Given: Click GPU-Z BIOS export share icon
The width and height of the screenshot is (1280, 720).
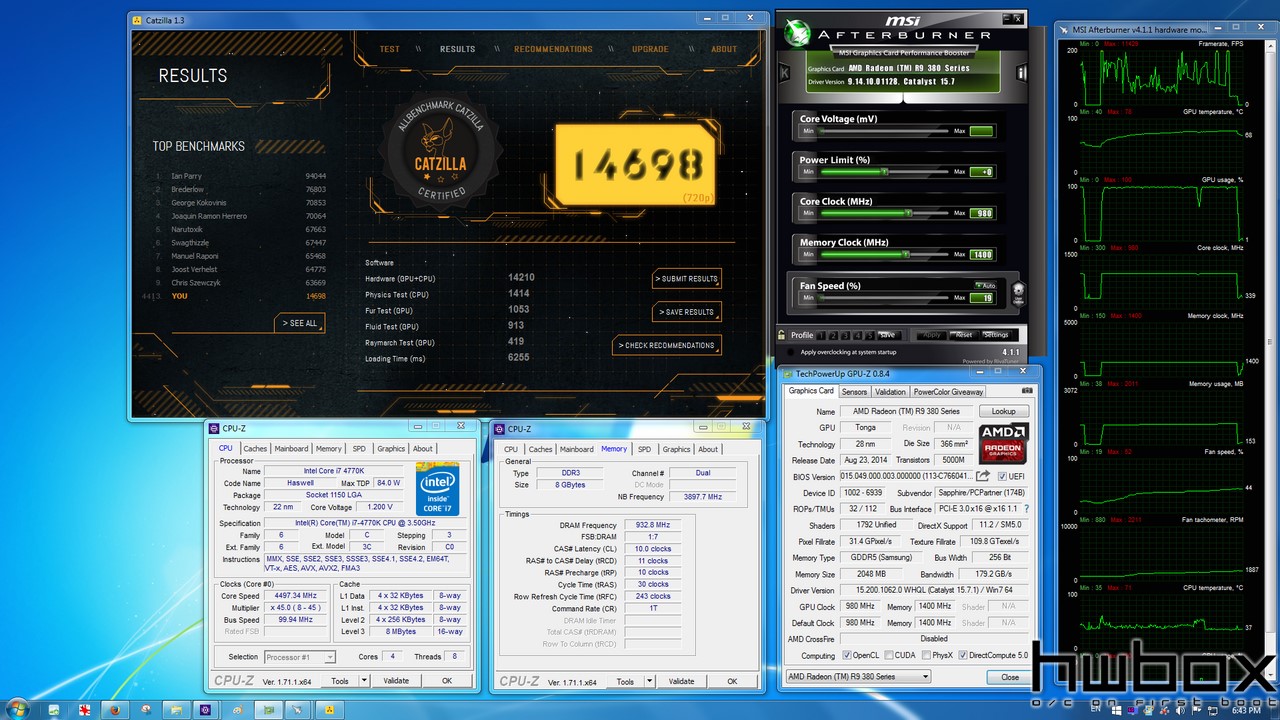Looking at the screenshot, I should [983, 476].
